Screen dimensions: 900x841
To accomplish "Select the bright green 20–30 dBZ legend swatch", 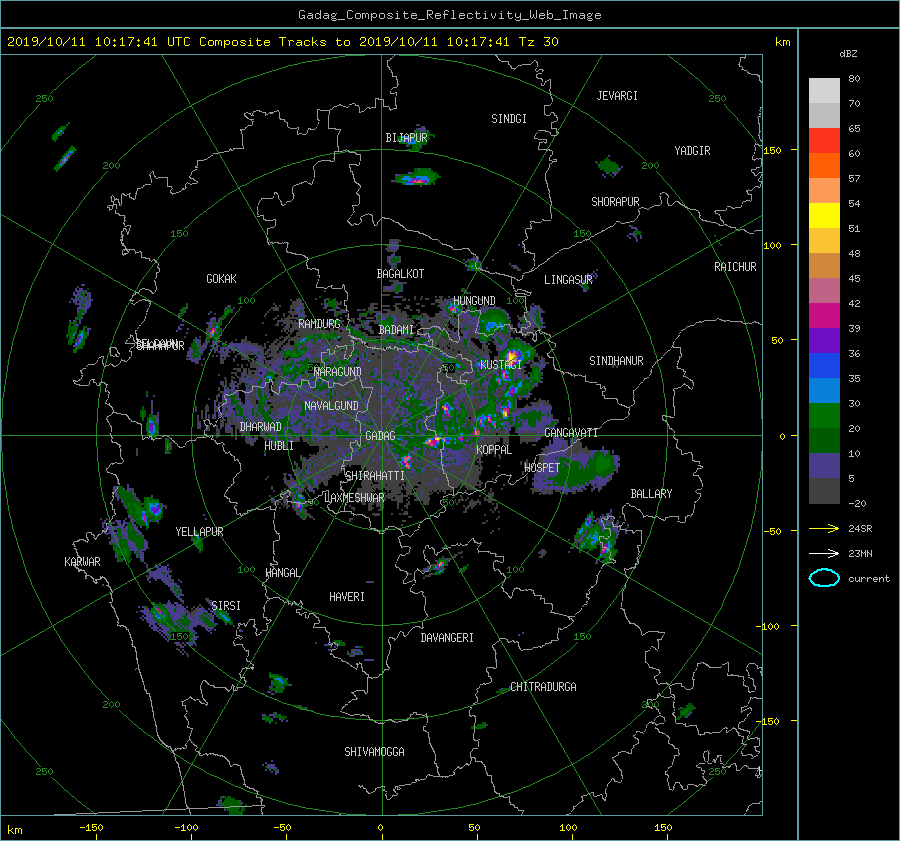I will (824, 416).
